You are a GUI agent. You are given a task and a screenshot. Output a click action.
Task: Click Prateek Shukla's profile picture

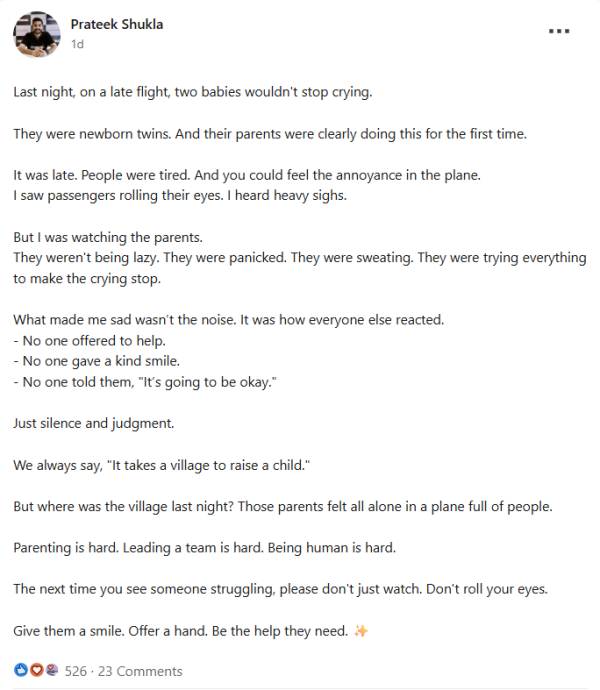coord(36,34)
